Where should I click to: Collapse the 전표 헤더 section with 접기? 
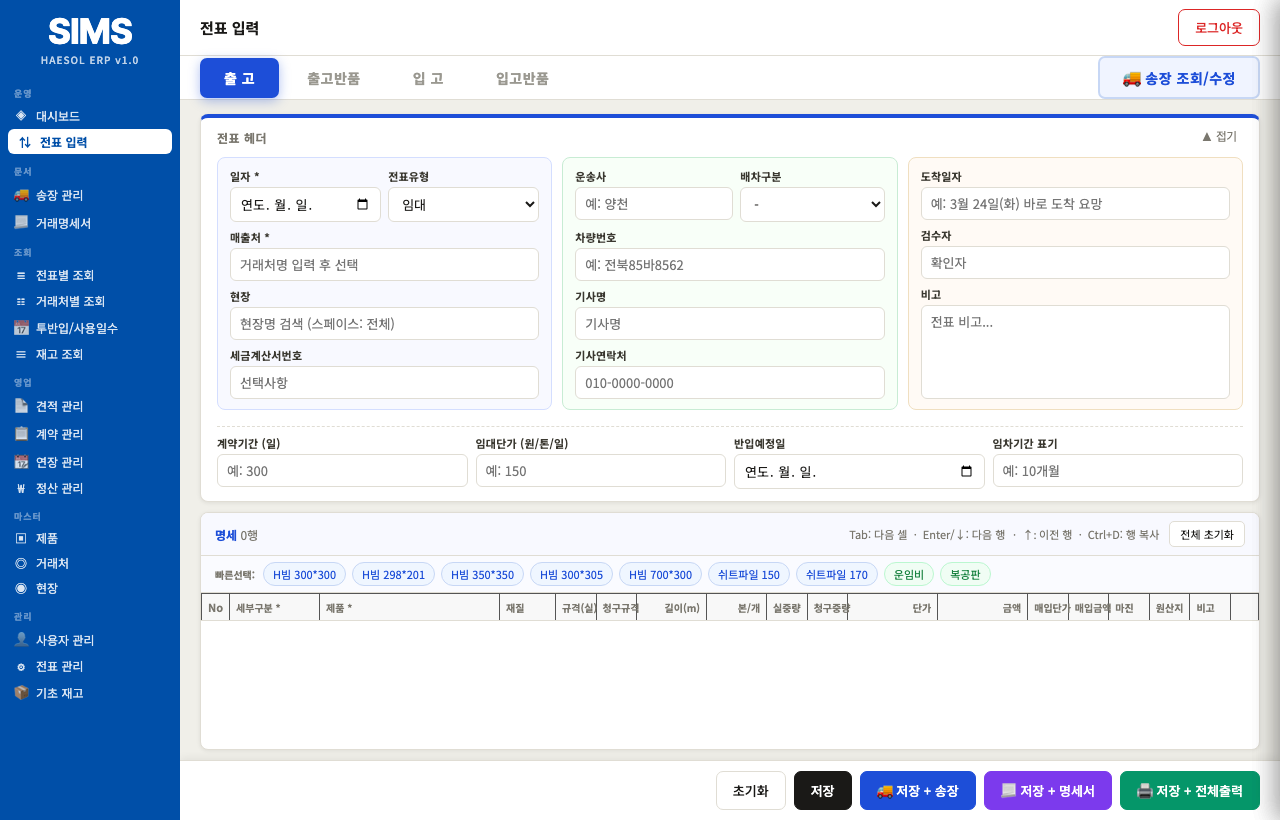(x=1219, y=137)
